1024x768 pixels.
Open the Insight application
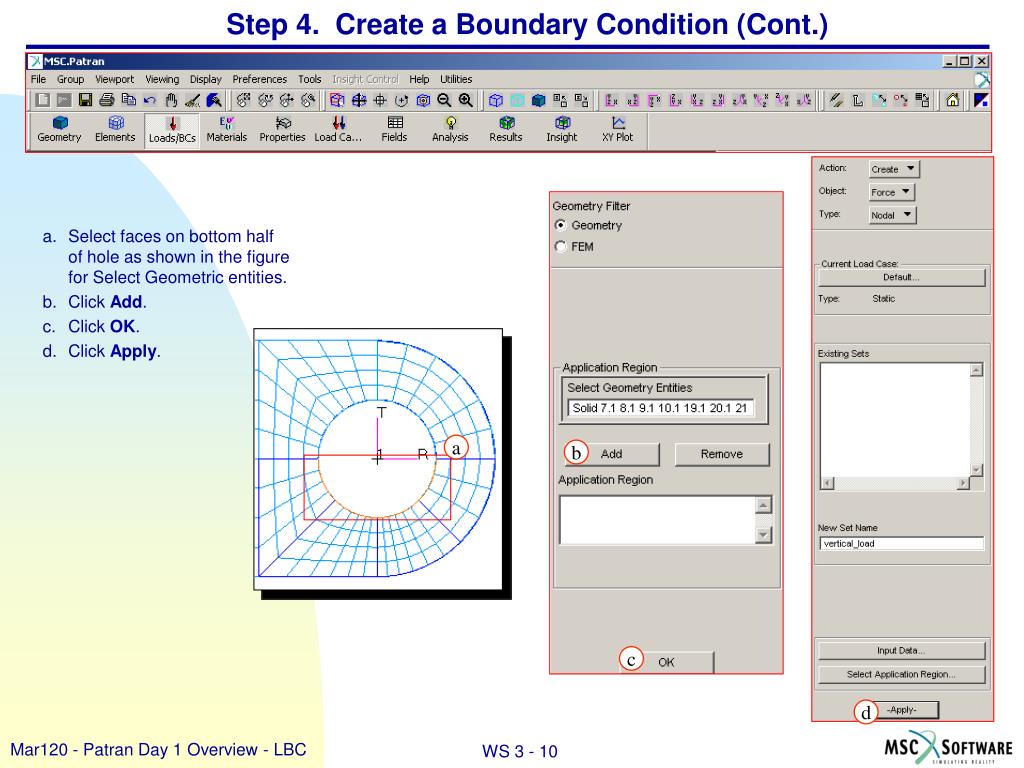tap(562, 129)
